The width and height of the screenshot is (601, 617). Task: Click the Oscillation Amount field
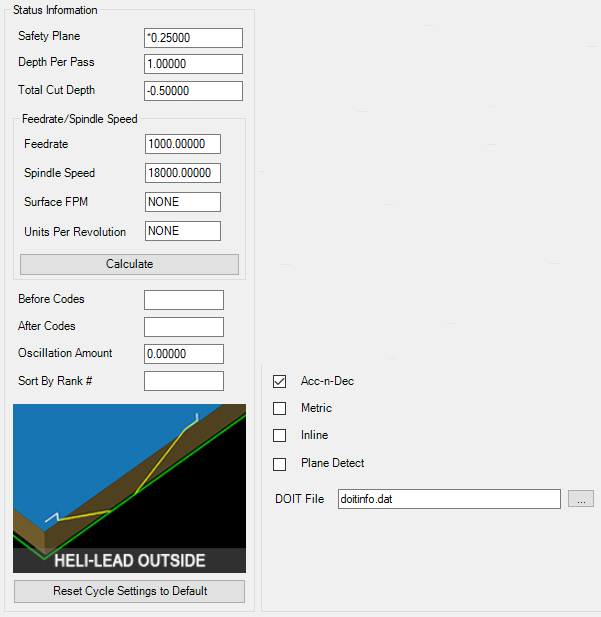184,354
